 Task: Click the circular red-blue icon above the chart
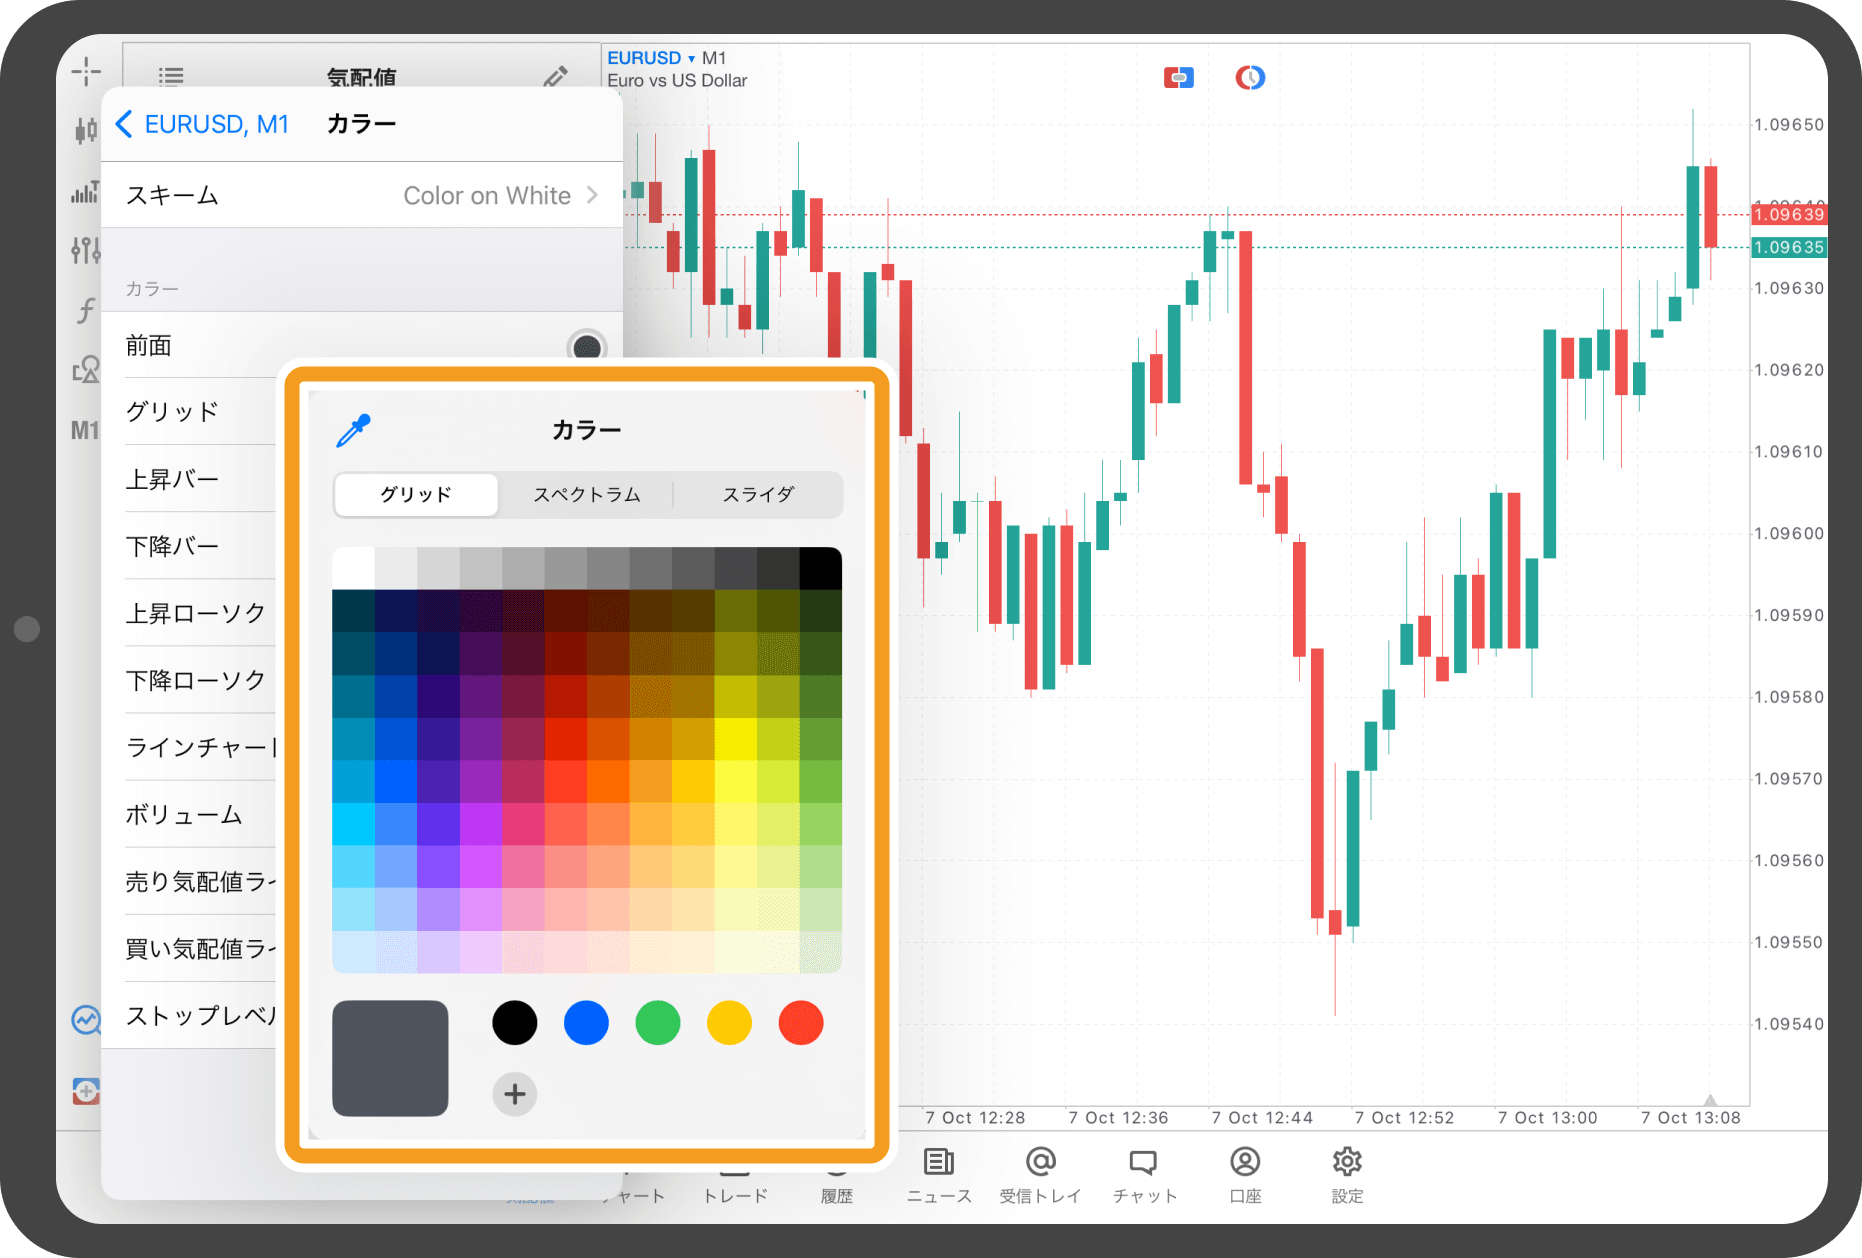(1250, 77)
